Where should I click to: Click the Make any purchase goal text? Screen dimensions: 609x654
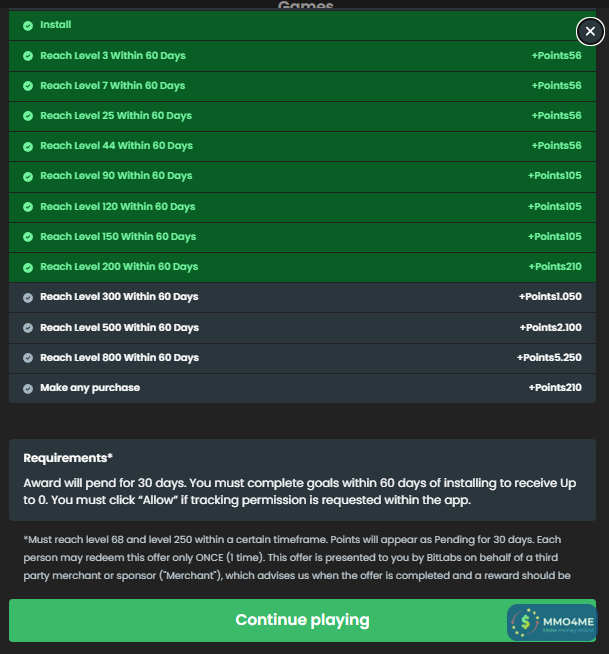90,388
